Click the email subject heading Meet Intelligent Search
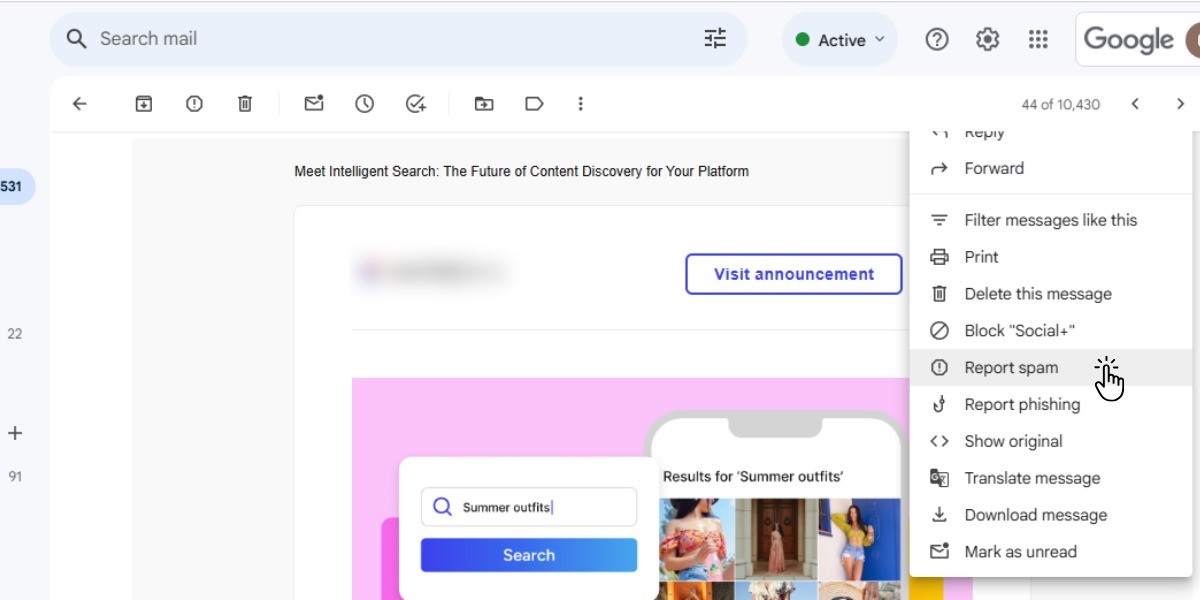The image size is (1200, 600). (x=521, y=171)
